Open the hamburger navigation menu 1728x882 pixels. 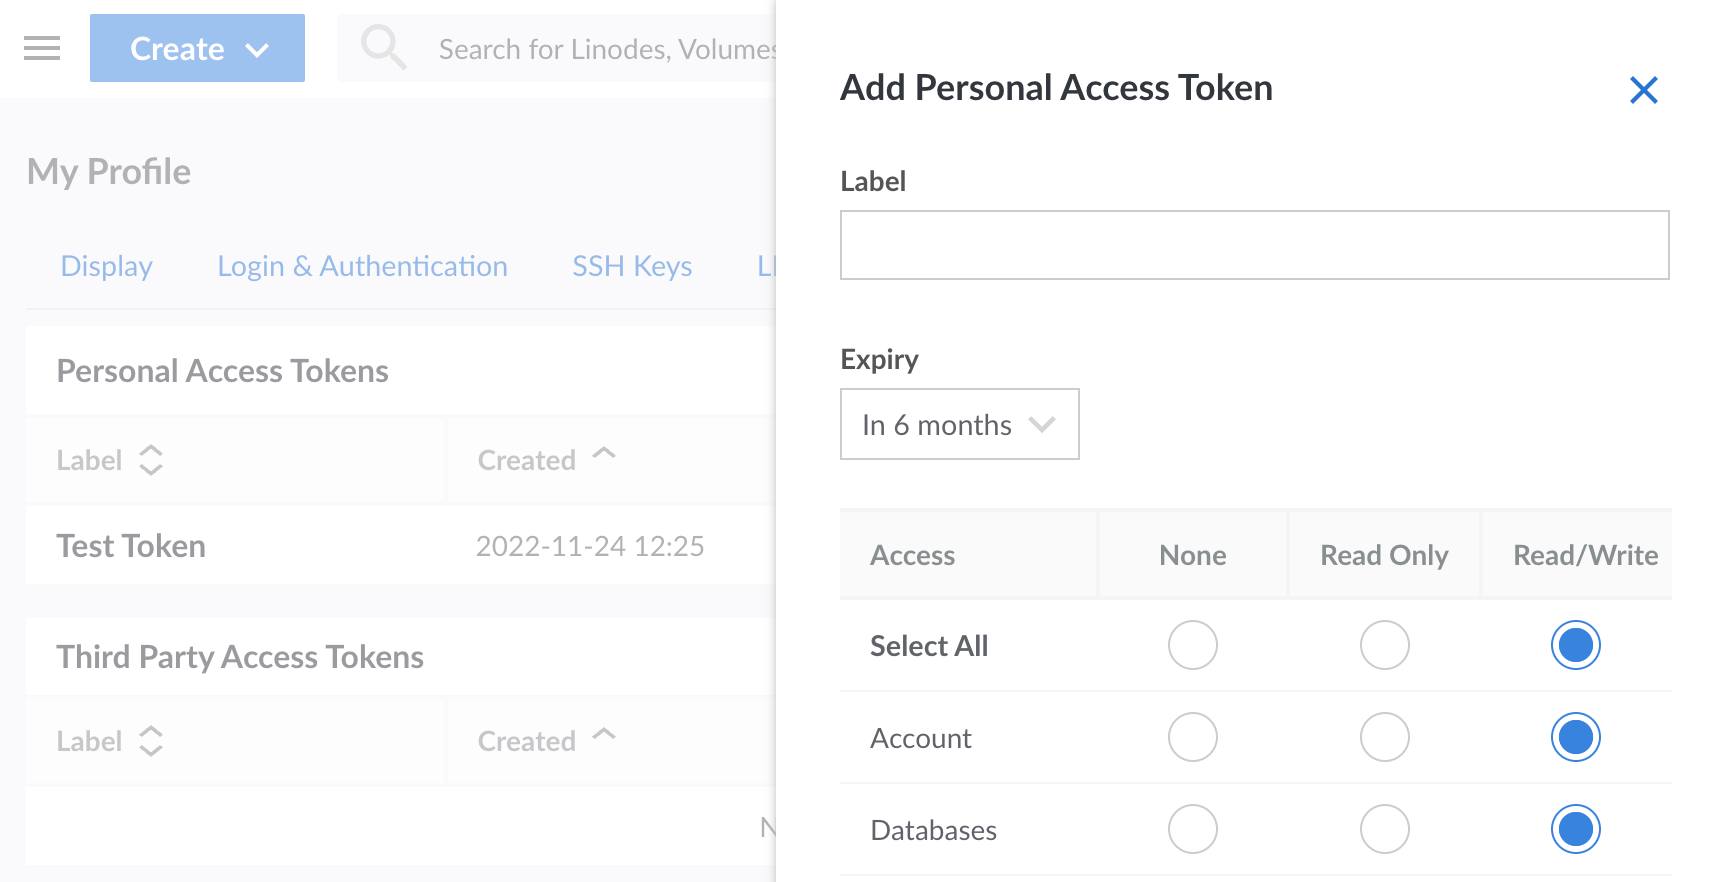coord(42,47)
